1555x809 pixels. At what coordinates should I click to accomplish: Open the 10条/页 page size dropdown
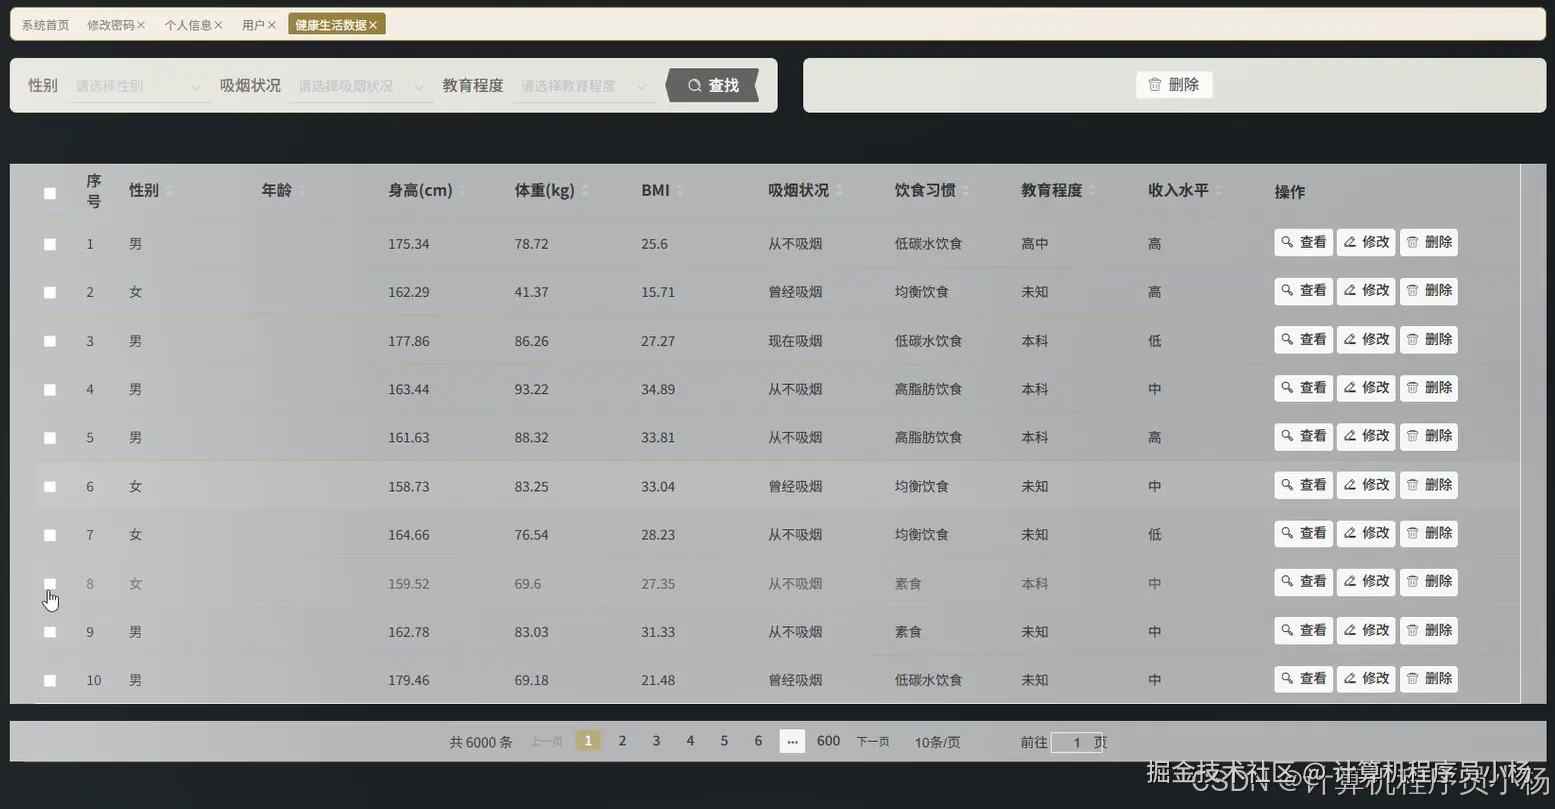point(938,742)
